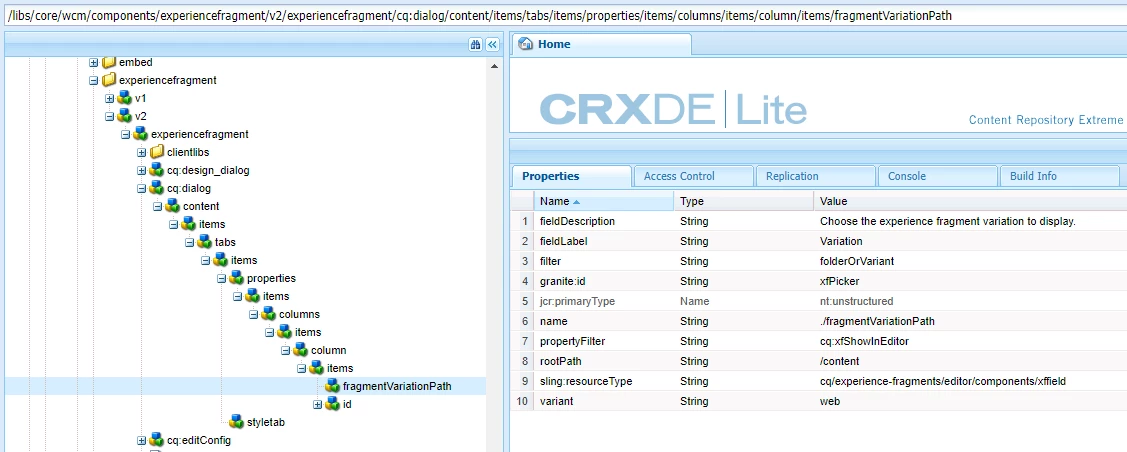Click into the repository path address field
This screenshot has width=1127, height=452.
(564, 15)
